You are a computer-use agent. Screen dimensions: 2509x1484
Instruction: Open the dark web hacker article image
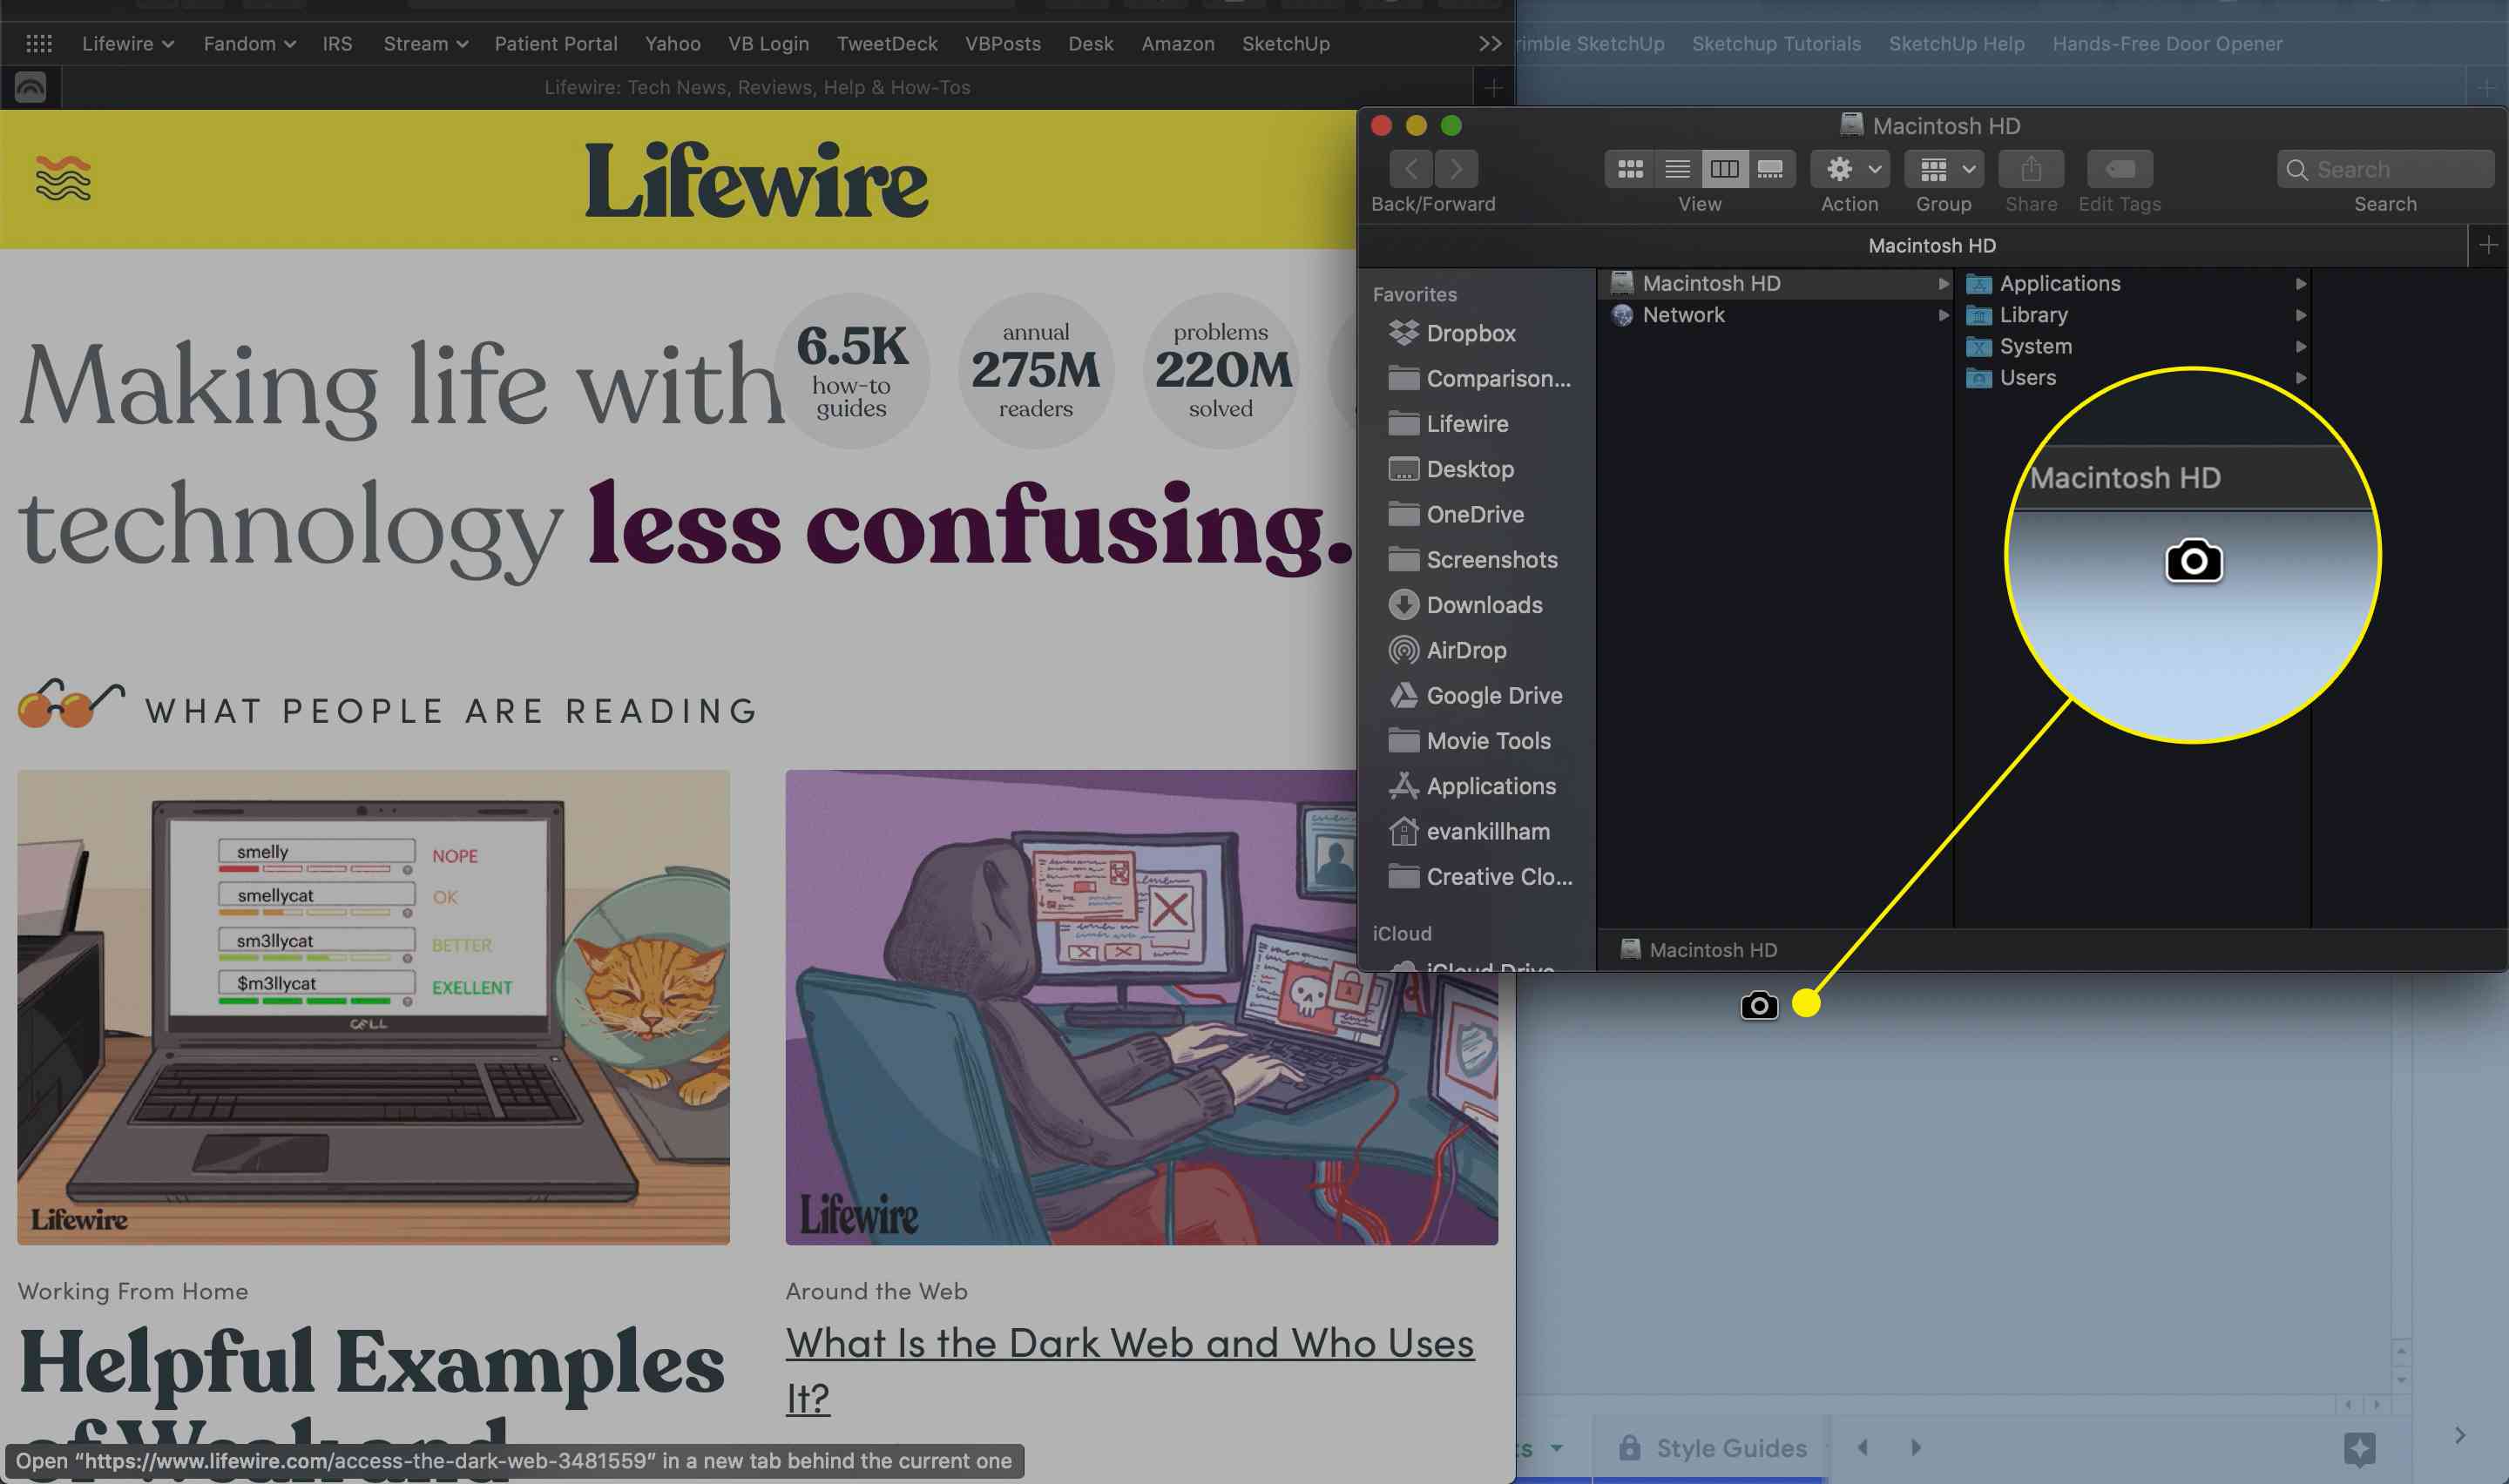tap(1141, 1007)
